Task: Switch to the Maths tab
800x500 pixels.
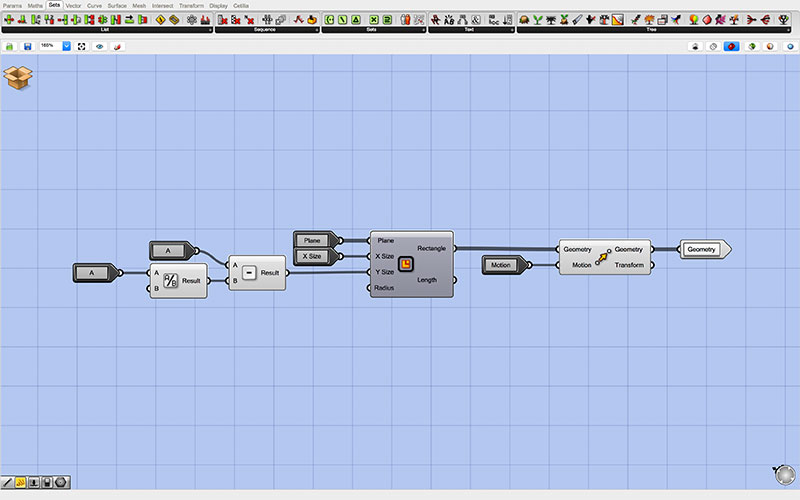Action: [35, 6]
